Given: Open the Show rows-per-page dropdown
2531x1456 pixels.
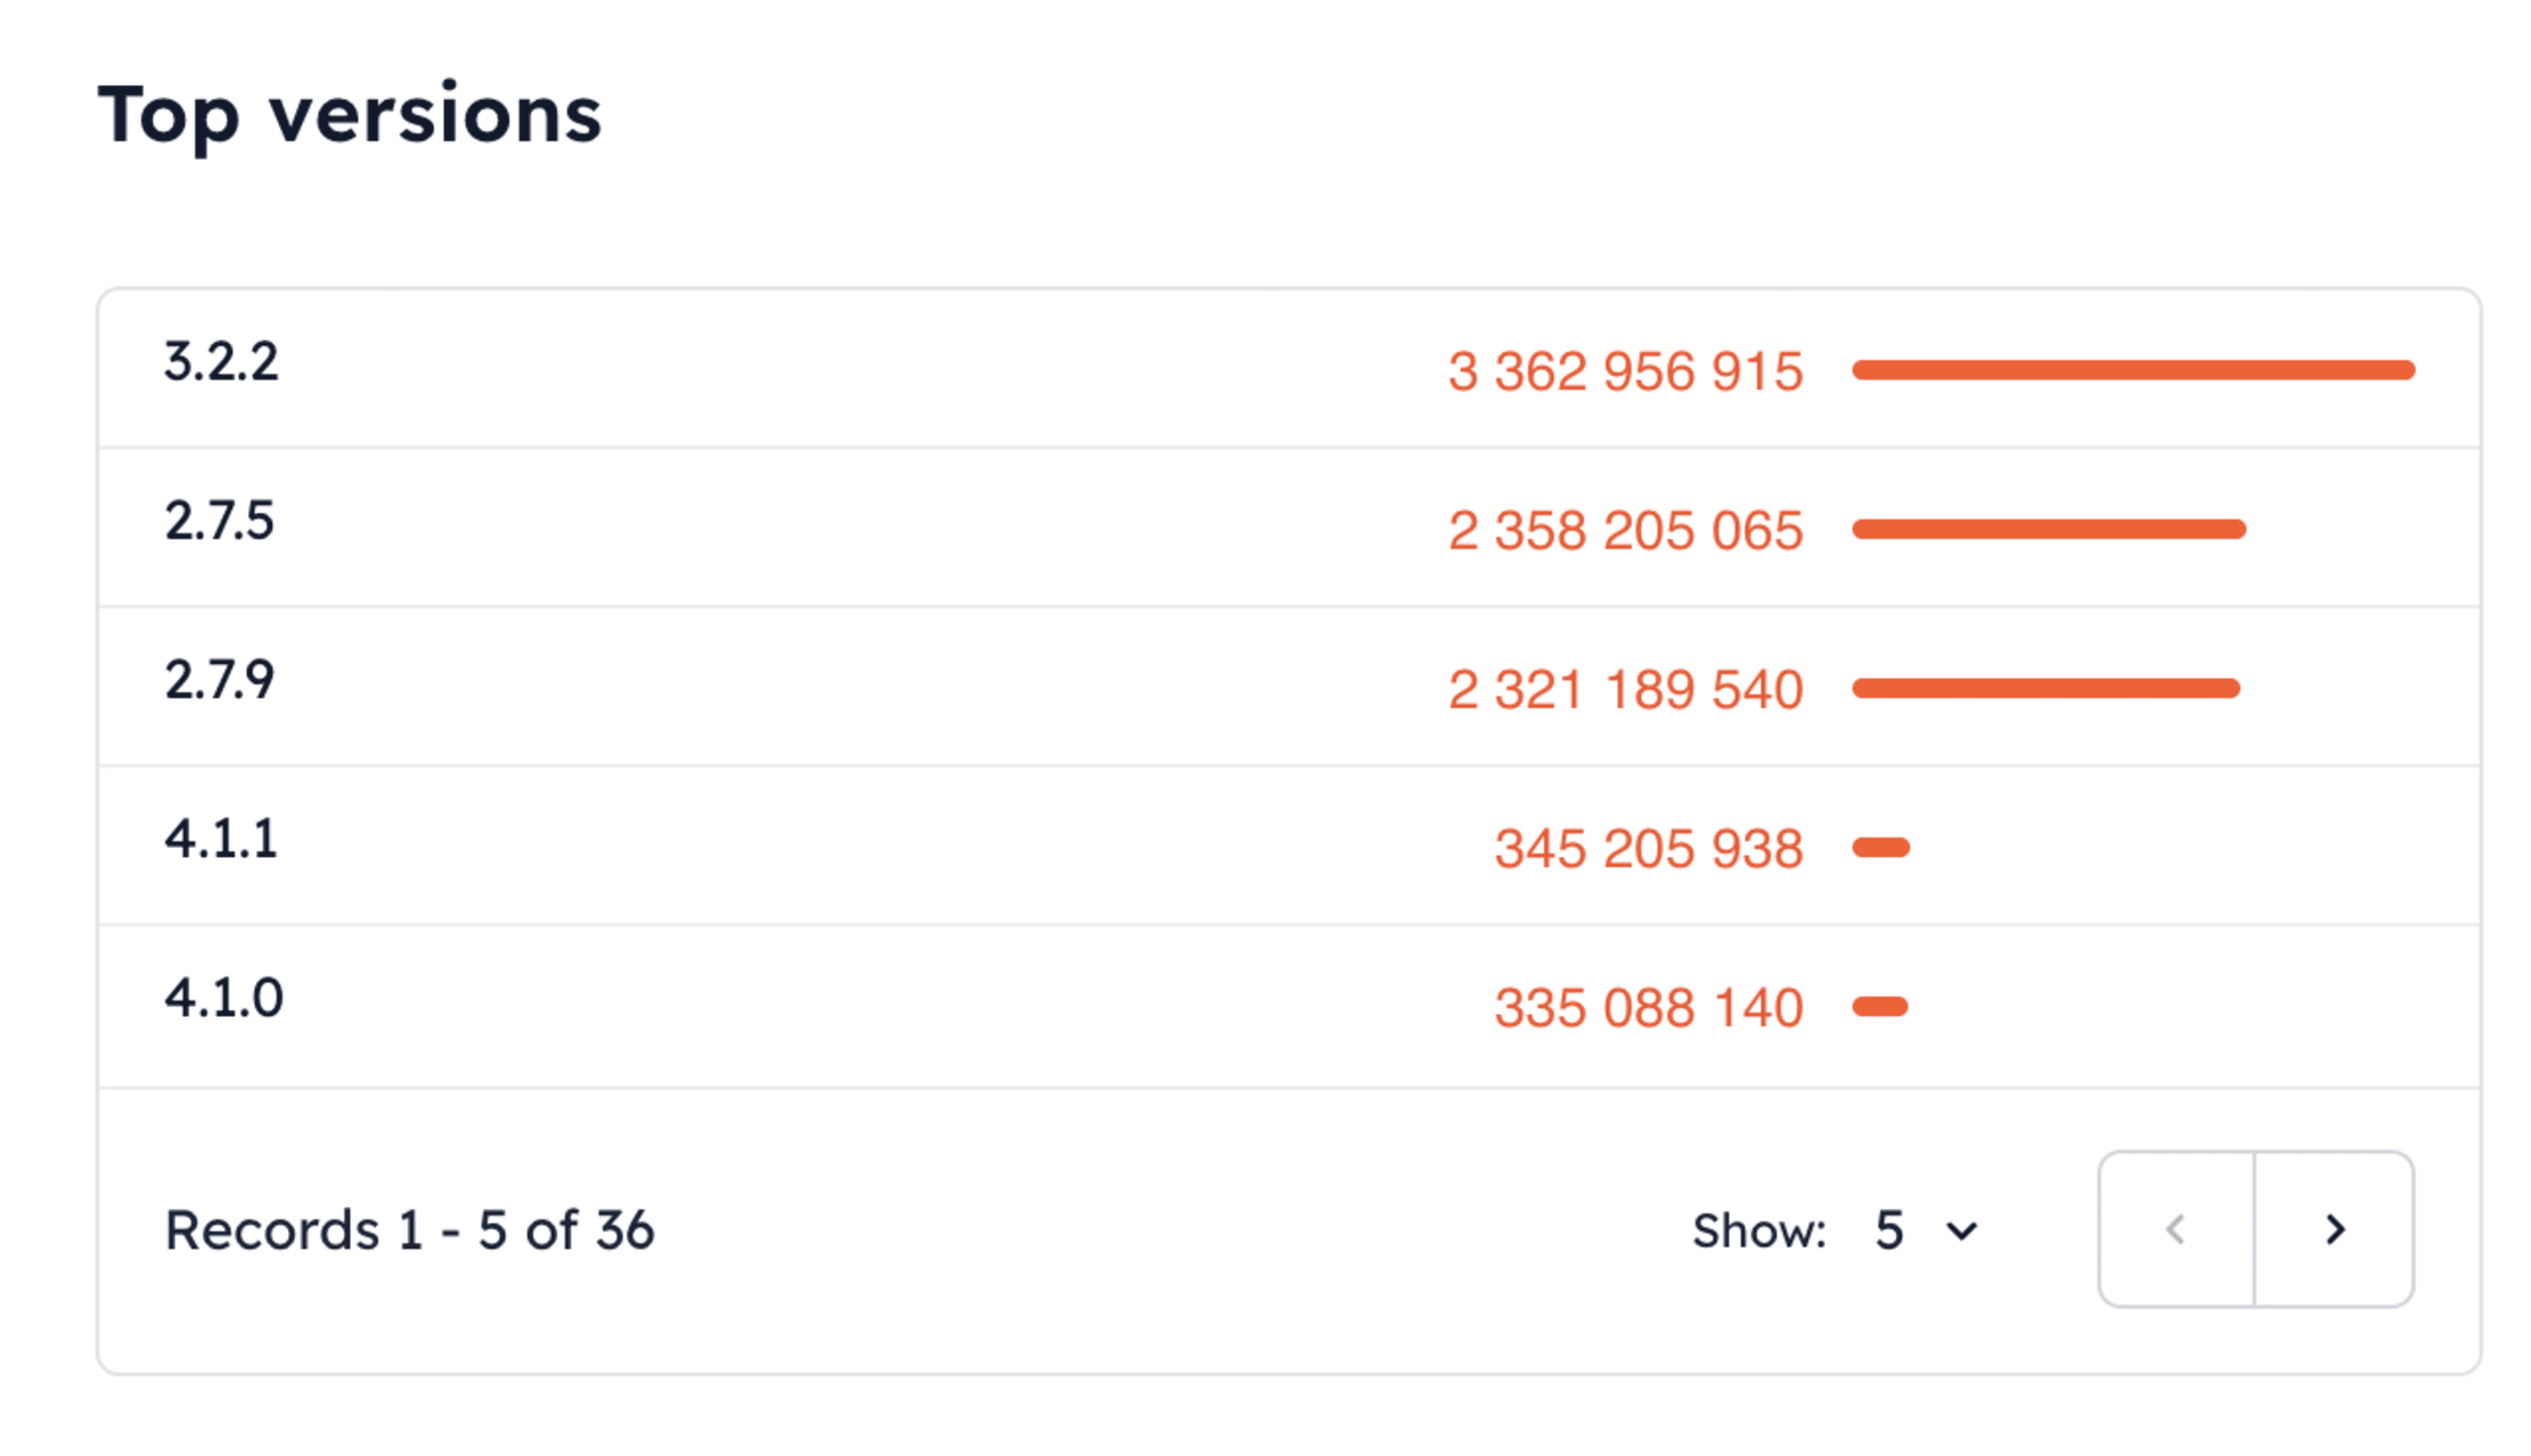Looking at the screenshot, I should (1925, 1230).
